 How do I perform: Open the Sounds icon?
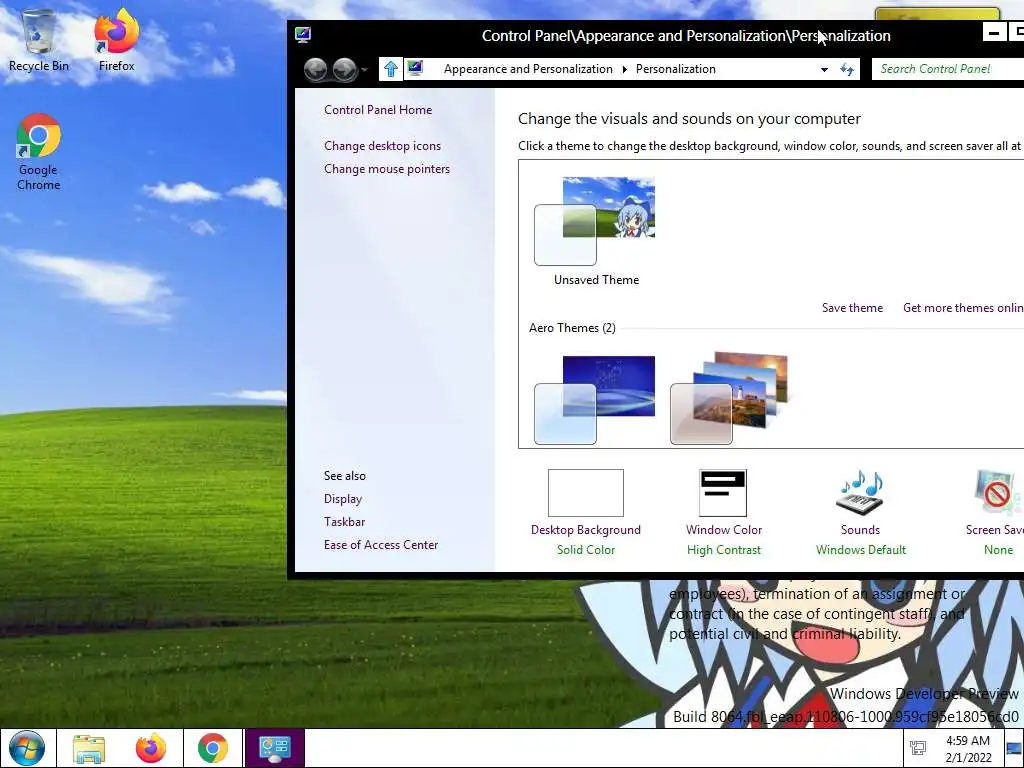pos(860,493)
